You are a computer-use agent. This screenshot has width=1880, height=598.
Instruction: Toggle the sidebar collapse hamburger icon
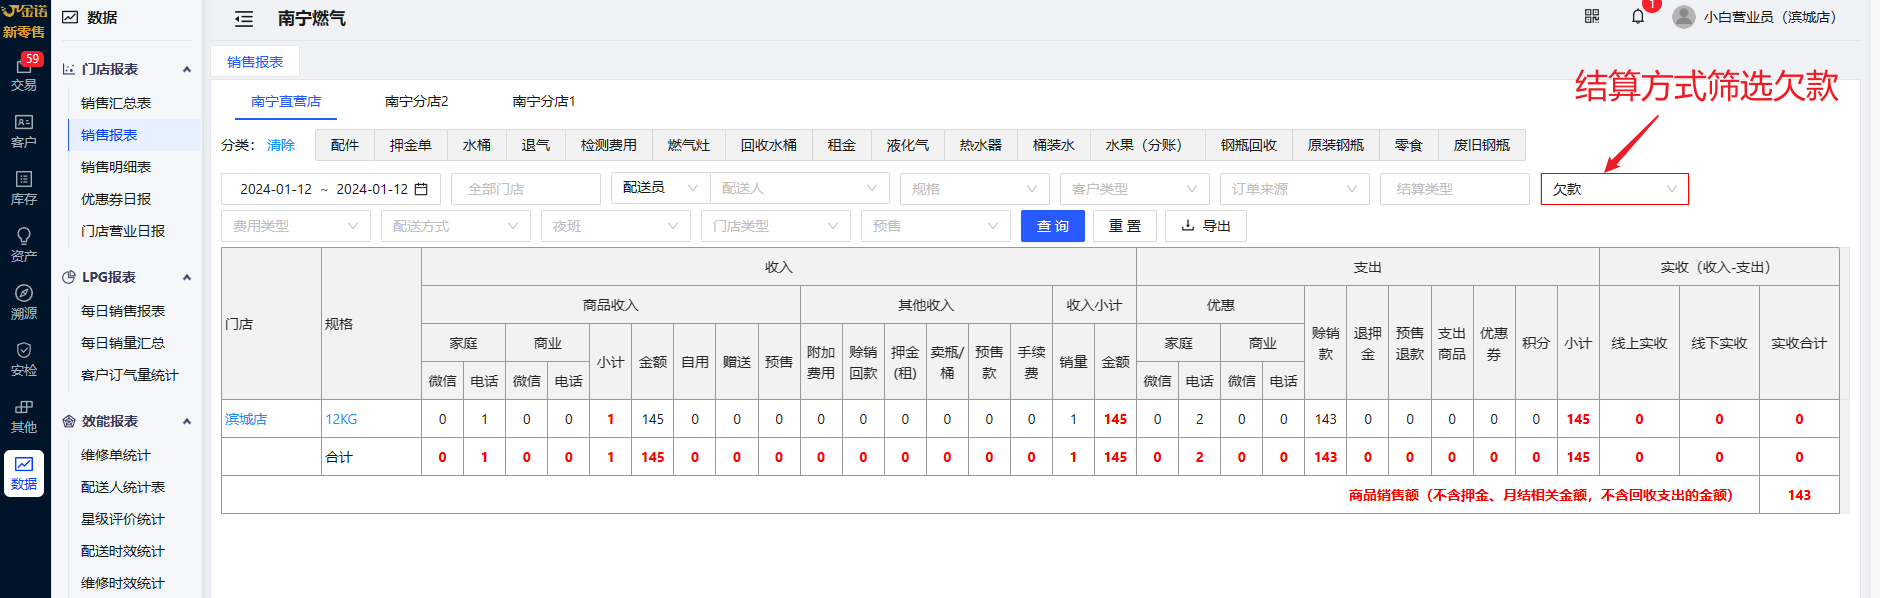tap(244, 19)
